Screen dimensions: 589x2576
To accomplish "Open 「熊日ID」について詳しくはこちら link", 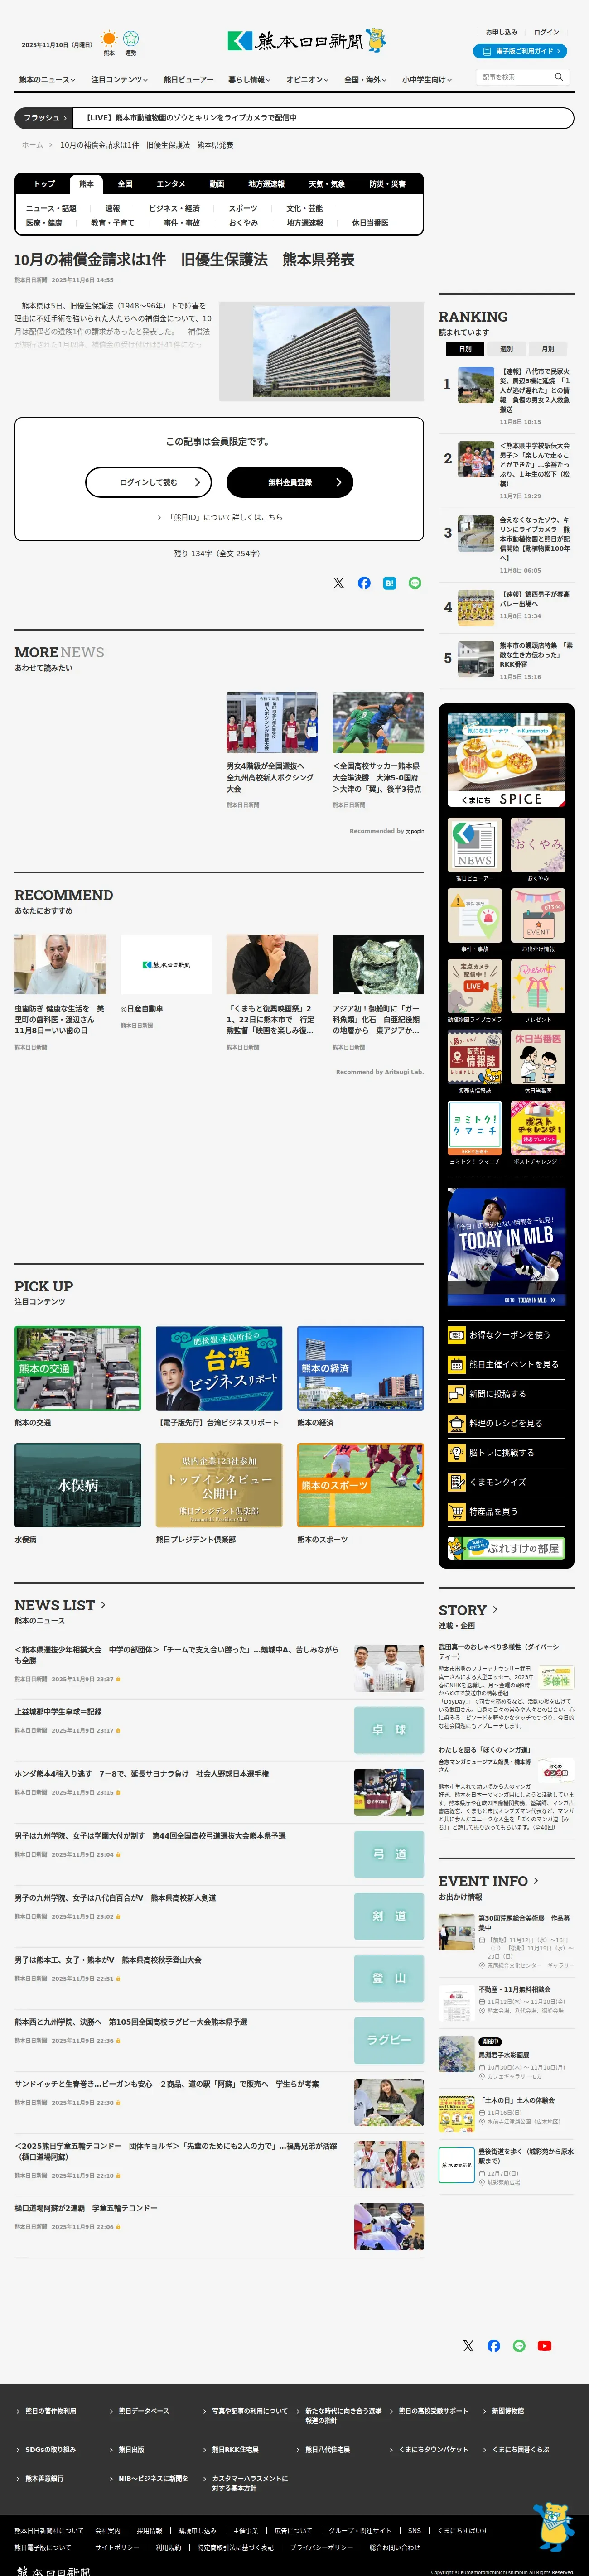I will point(220,518).
